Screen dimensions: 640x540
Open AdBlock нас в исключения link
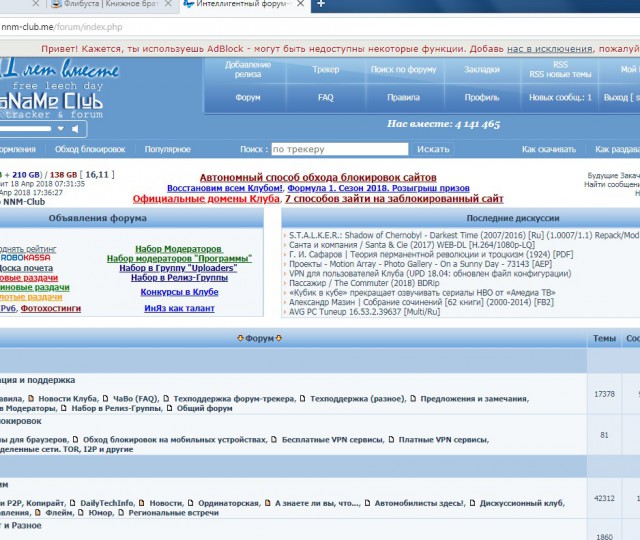pos(549,49)
